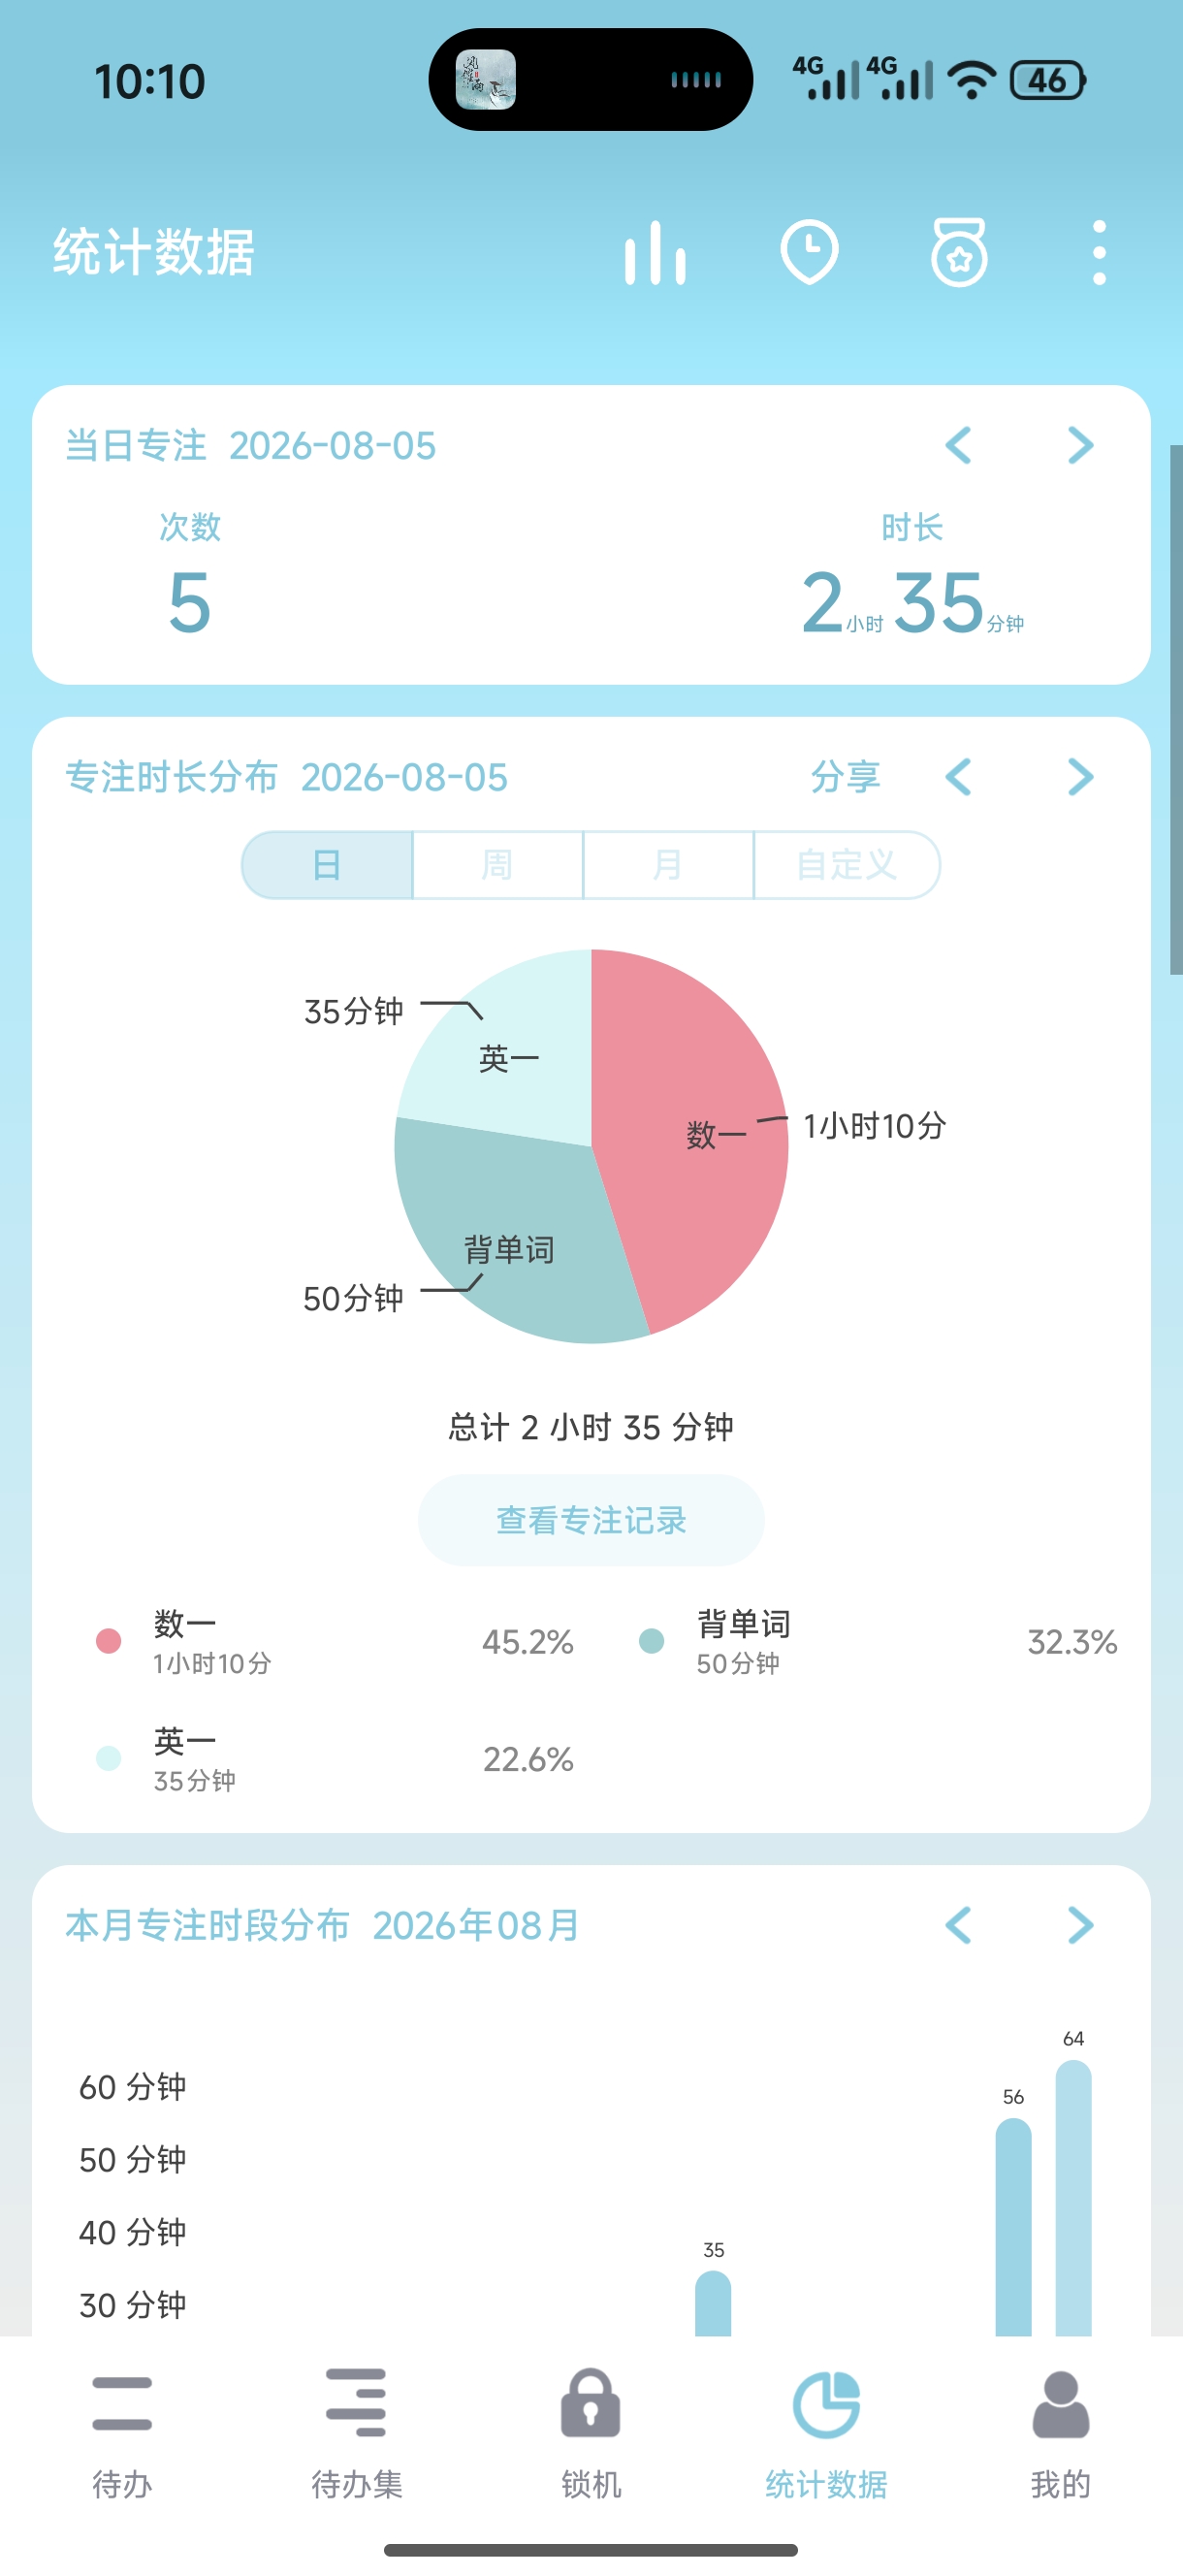Switch distribution range to 周
Viewport: 1183px width, 2576px height.
497,864
